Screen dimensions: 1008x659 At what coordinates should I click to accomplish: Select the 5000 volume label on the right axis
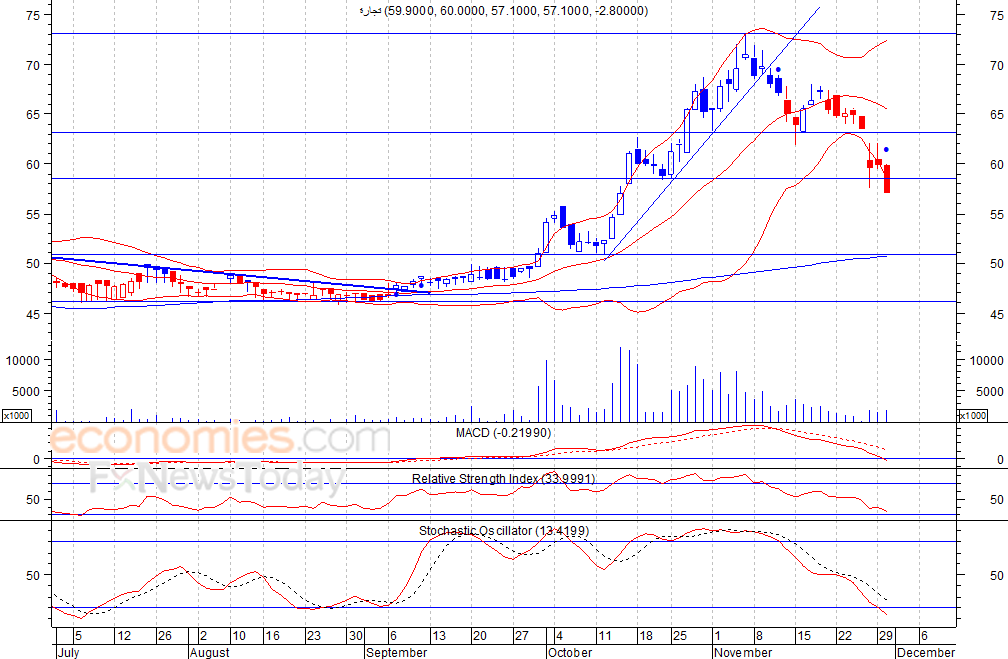[x=990, y=392]
